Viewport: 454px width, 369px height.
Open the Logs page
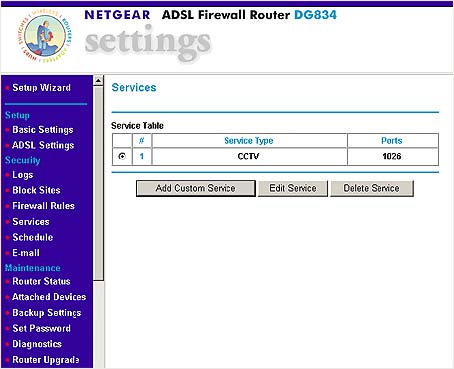click(23, 175)
